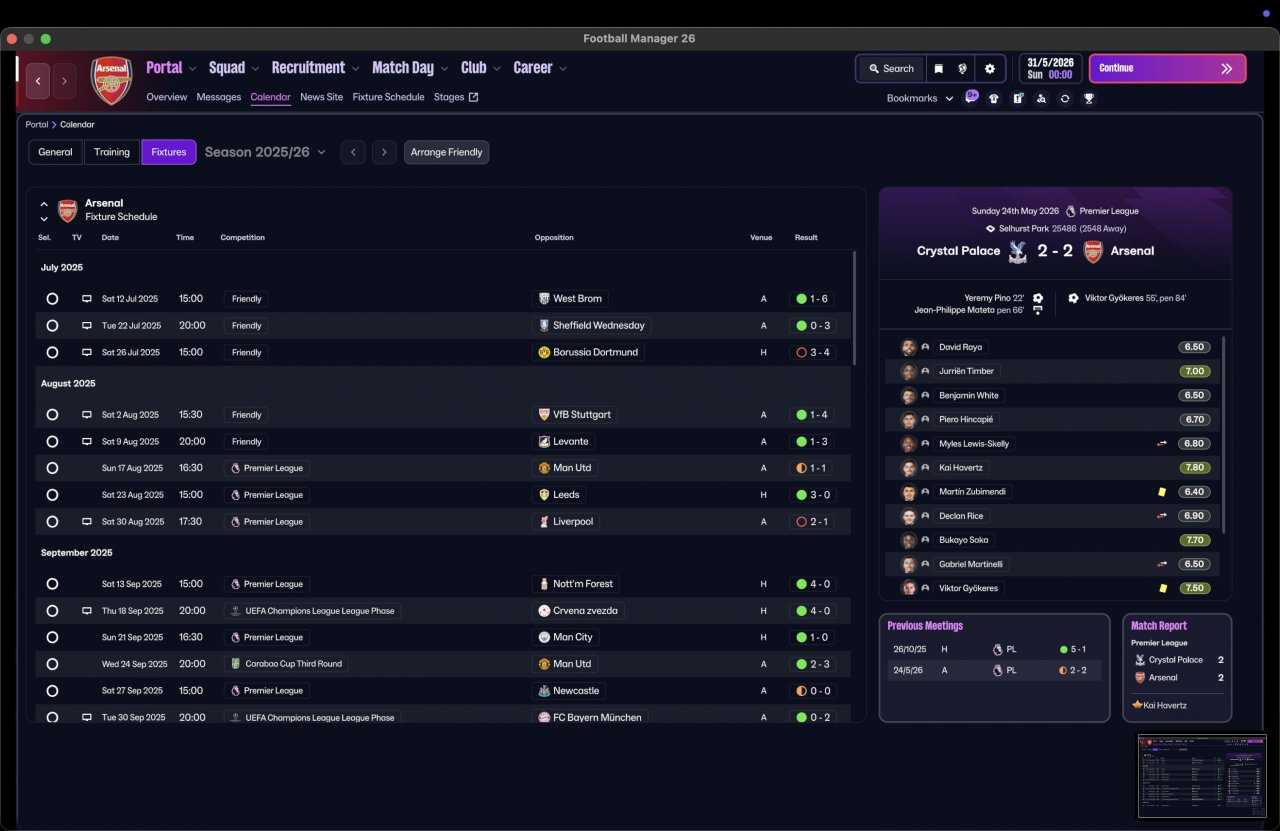The width and height of the screenshot is (1280, 831).
Task: Select the Newcastle fixture radio button
Action: [x=52, y=691]
